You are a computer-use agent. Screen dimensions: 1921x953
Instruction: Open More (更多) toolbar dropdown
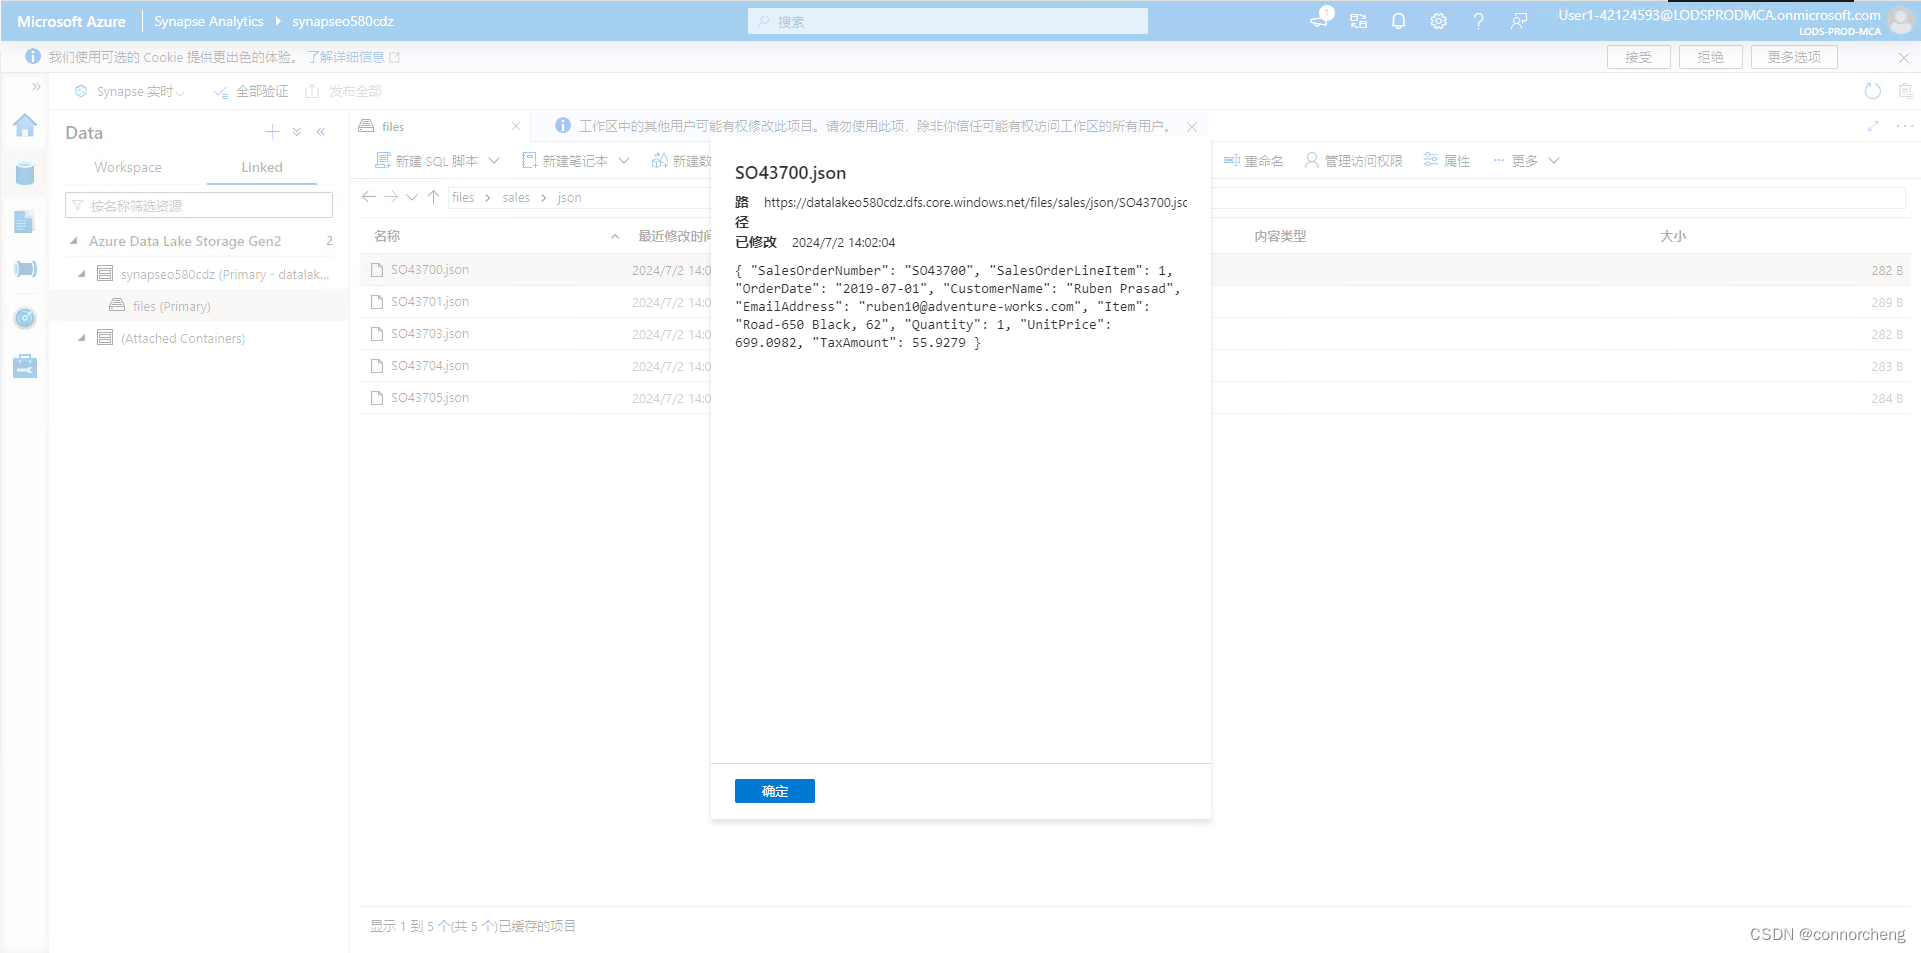(1526, 160)
